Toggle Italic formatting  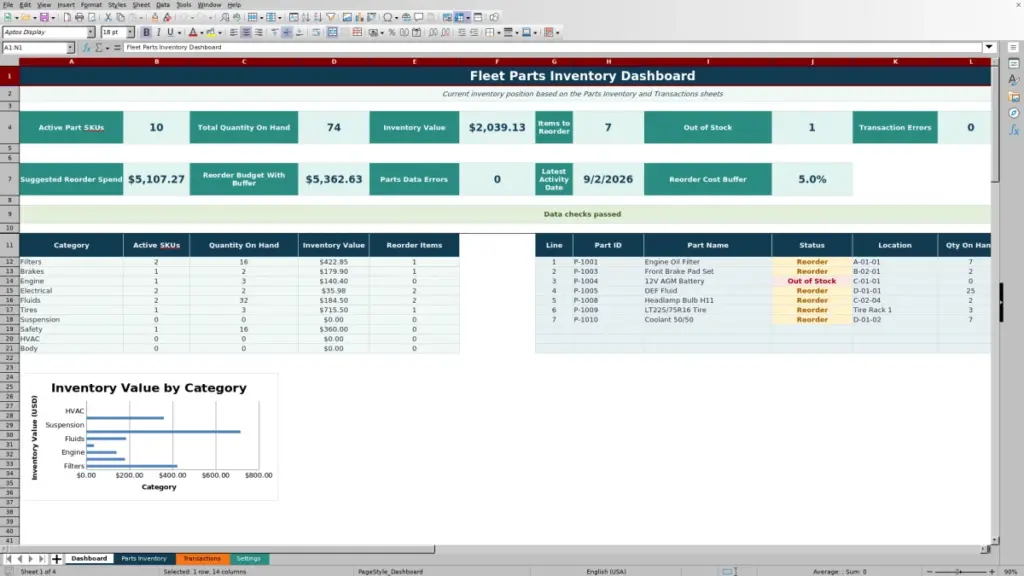point(158,32)
